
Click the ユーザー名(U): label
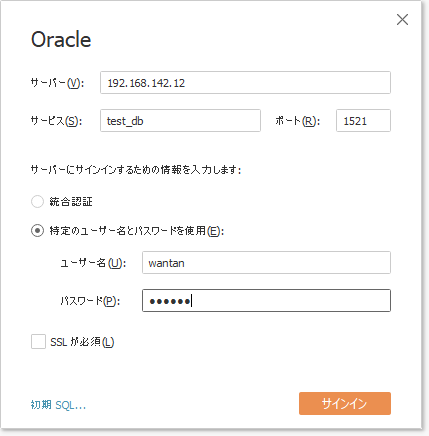click(93, 263)
